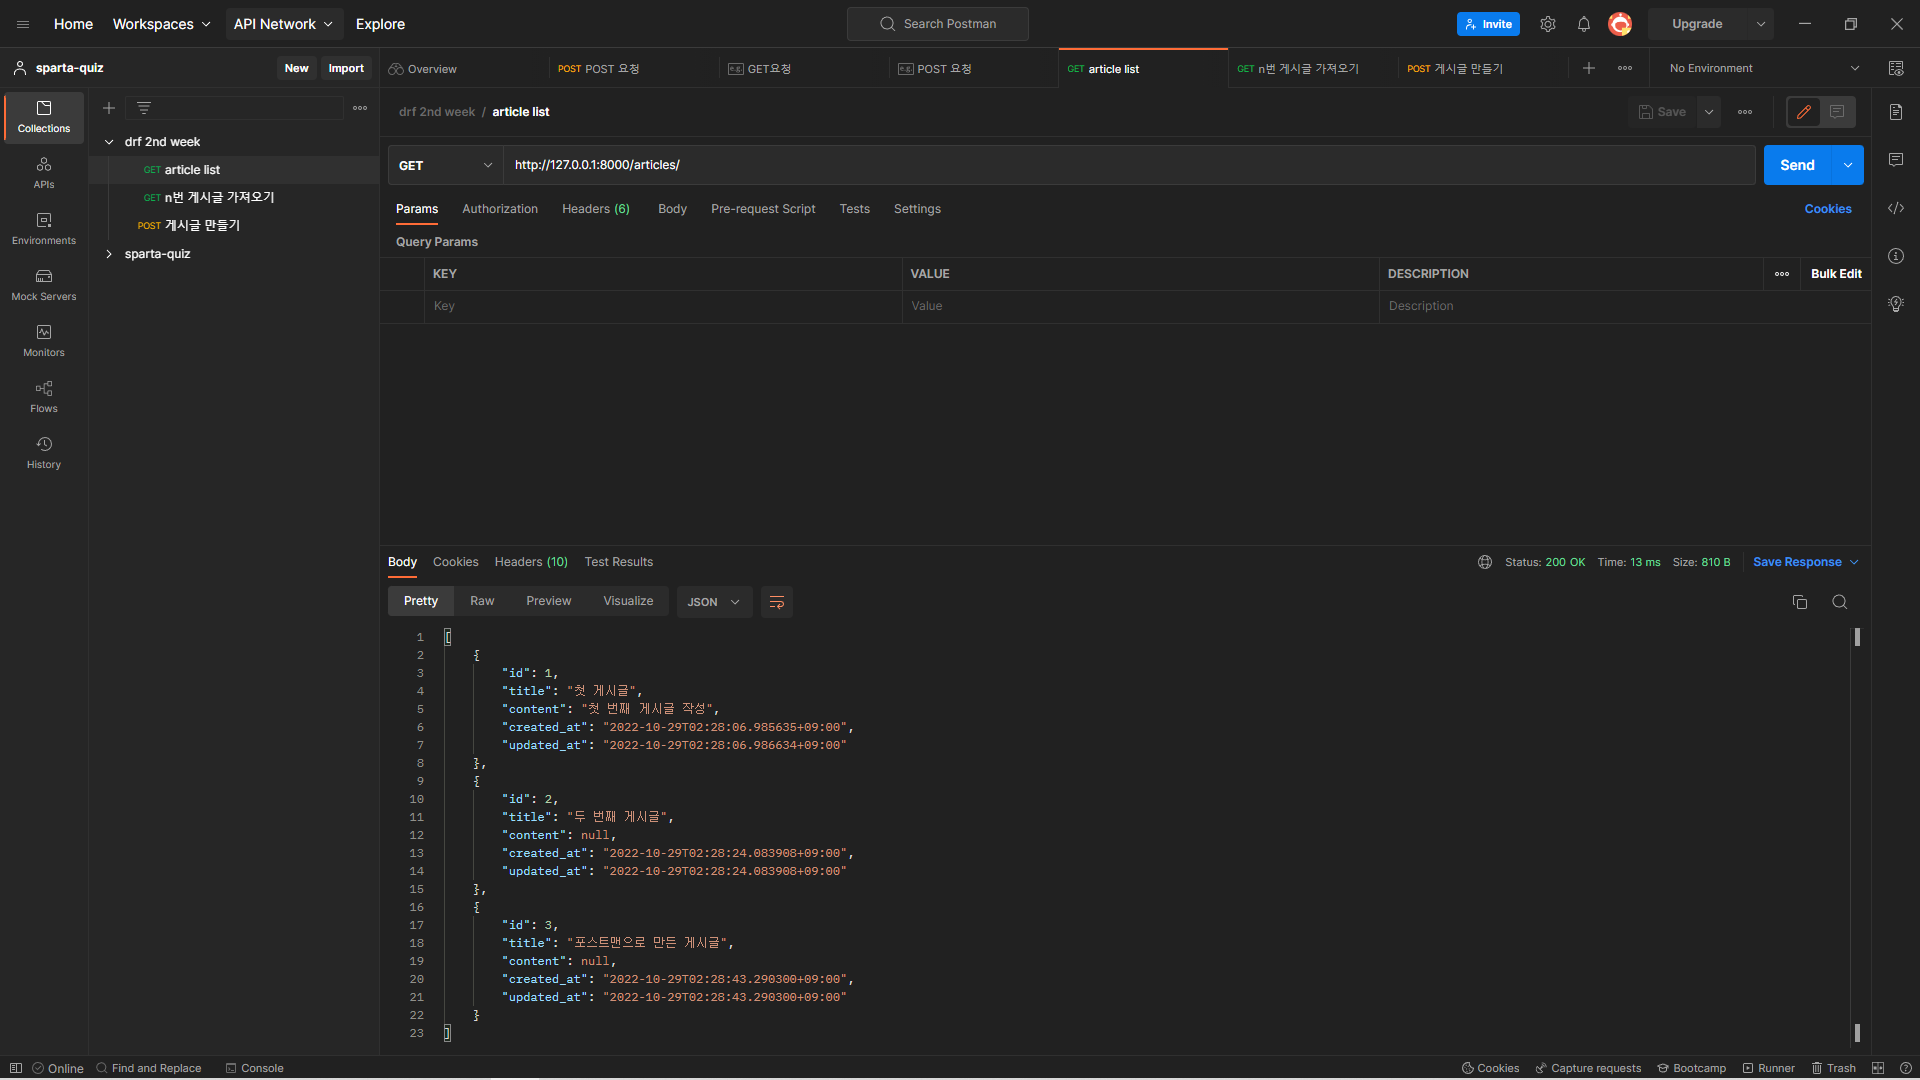Open the JSON format dropdown
Image resolution: width=1920 pixels, height=1080 pixels.
point(714,602)
